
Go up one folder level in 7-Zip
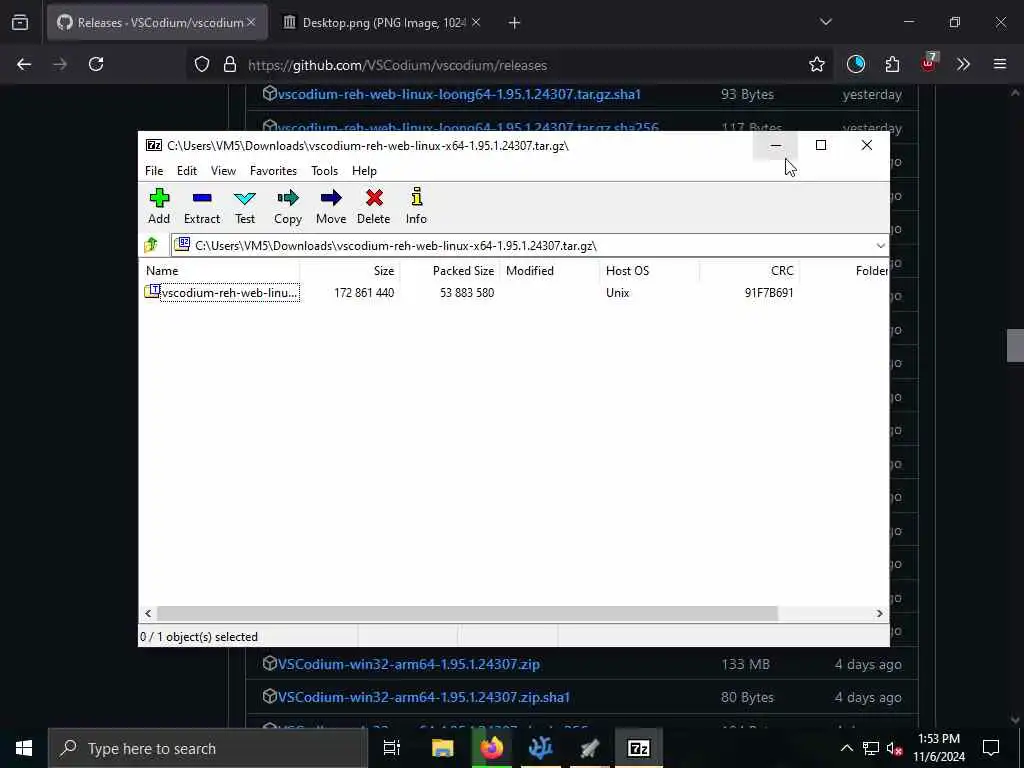coord(152,246)
